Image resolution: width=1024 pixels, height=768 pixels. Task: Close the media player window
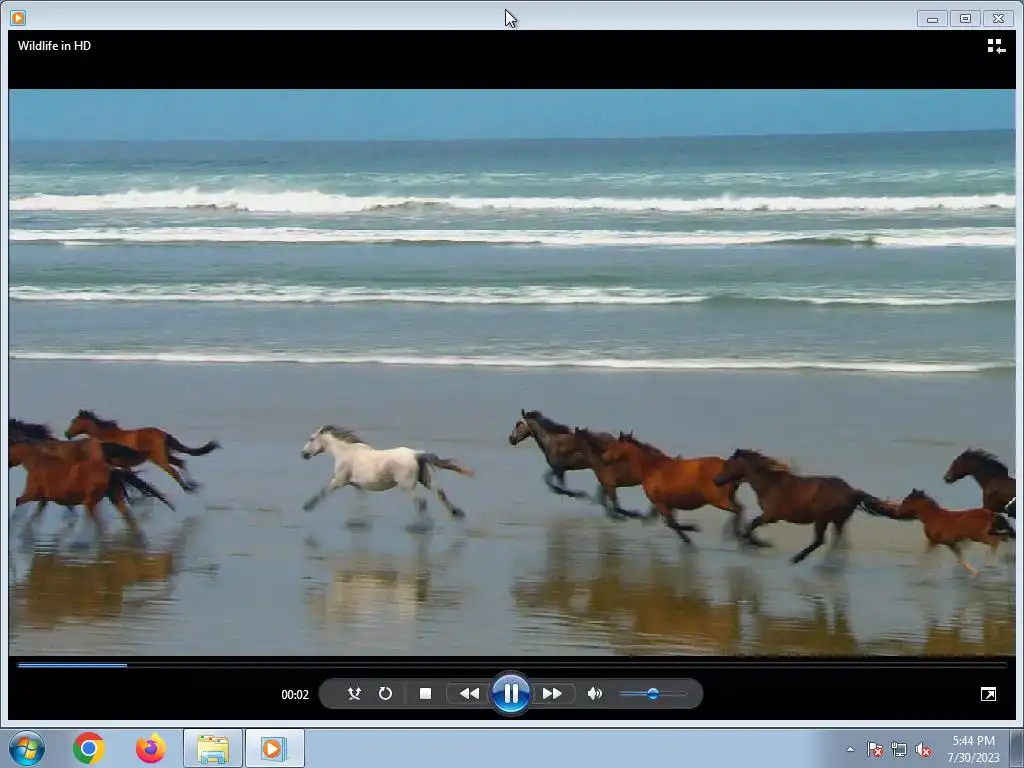click(x=999, y=18)
